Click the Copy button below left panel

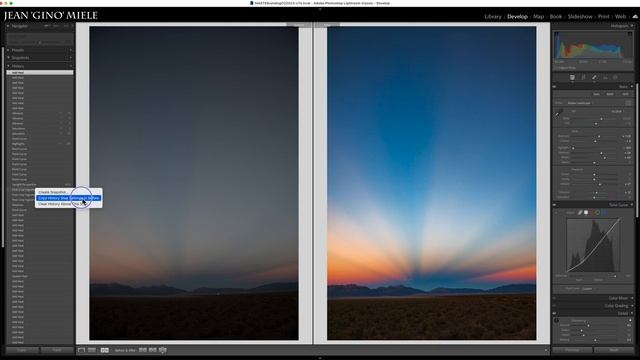(22, 350)
